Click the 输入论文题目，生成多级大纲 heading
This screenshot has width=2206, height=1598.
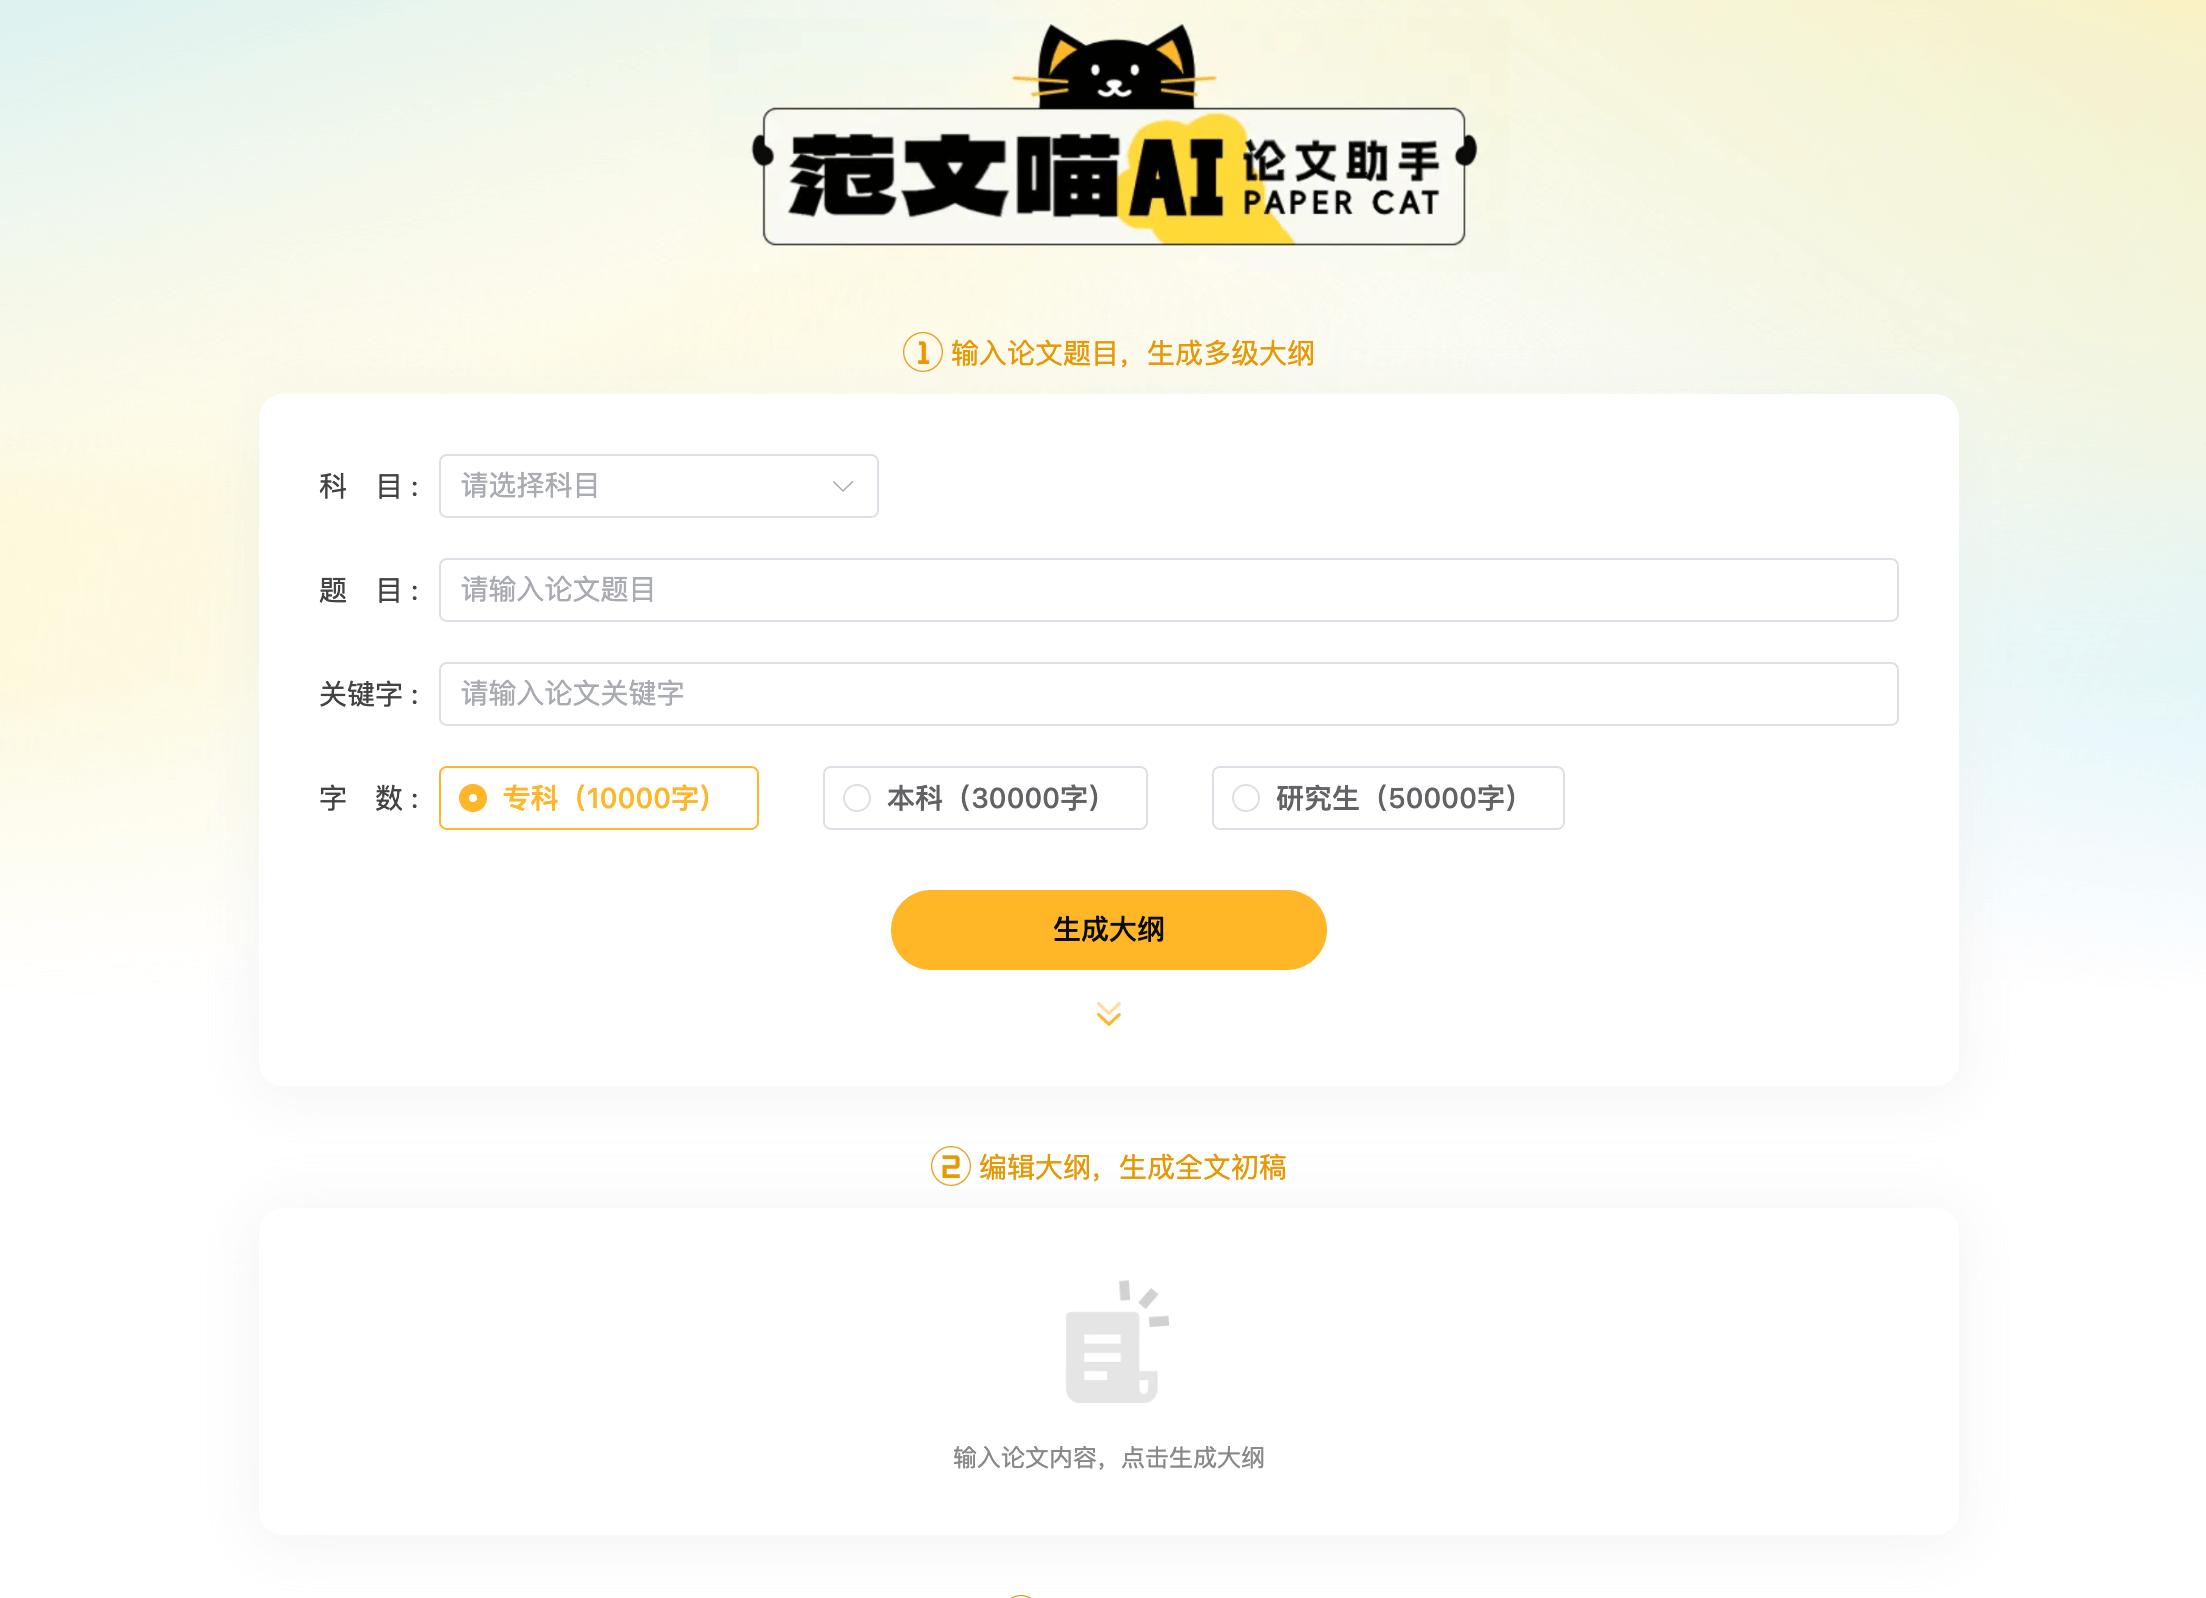point(1132,353)
